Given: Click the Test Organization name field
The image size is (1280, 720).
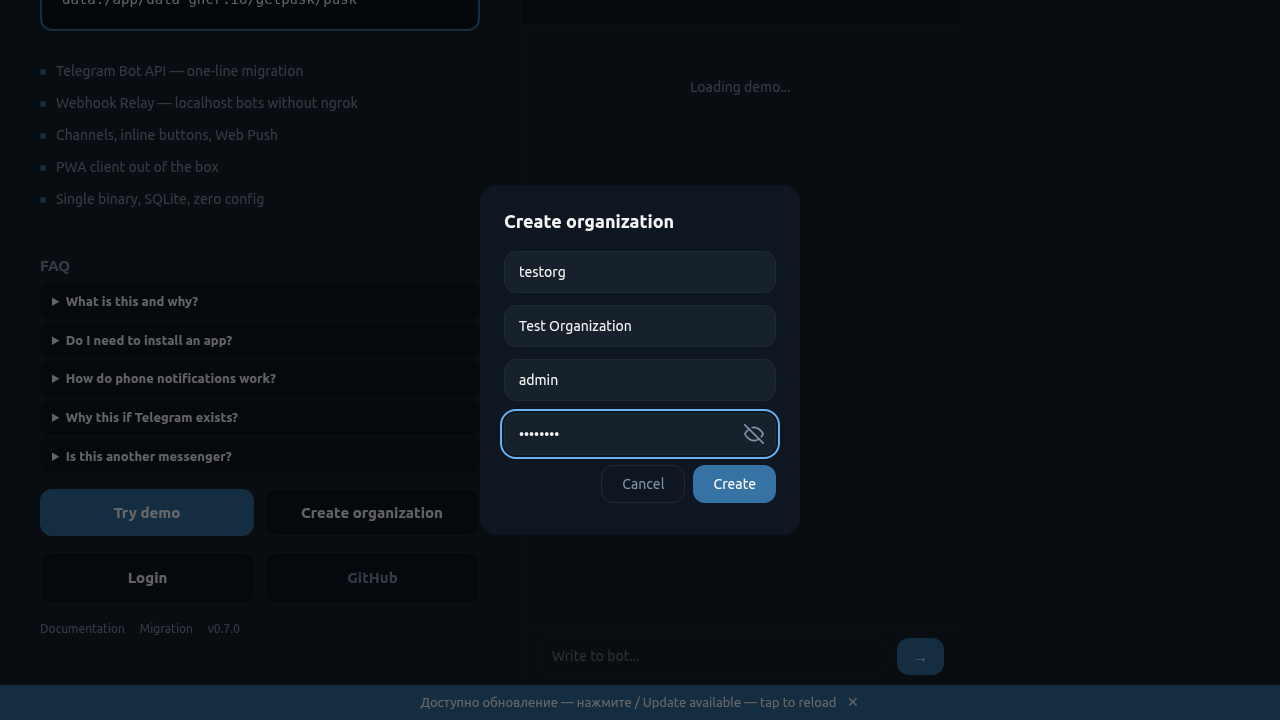Looking at the screenshot, I should point(640,326).
